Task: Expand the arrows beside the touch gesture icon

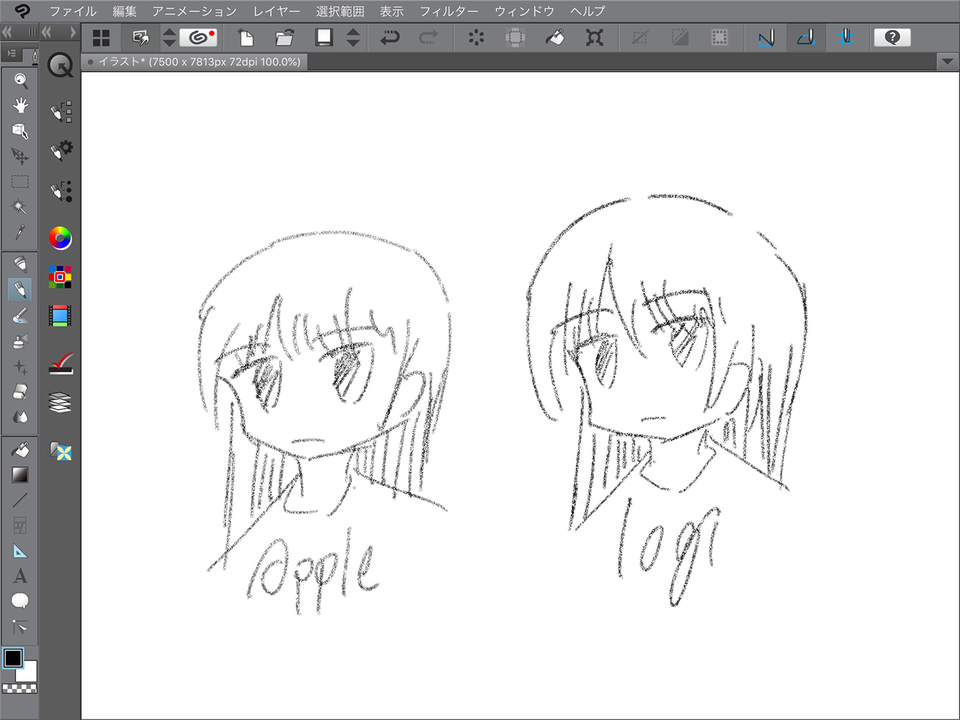Action: (169, 38)
